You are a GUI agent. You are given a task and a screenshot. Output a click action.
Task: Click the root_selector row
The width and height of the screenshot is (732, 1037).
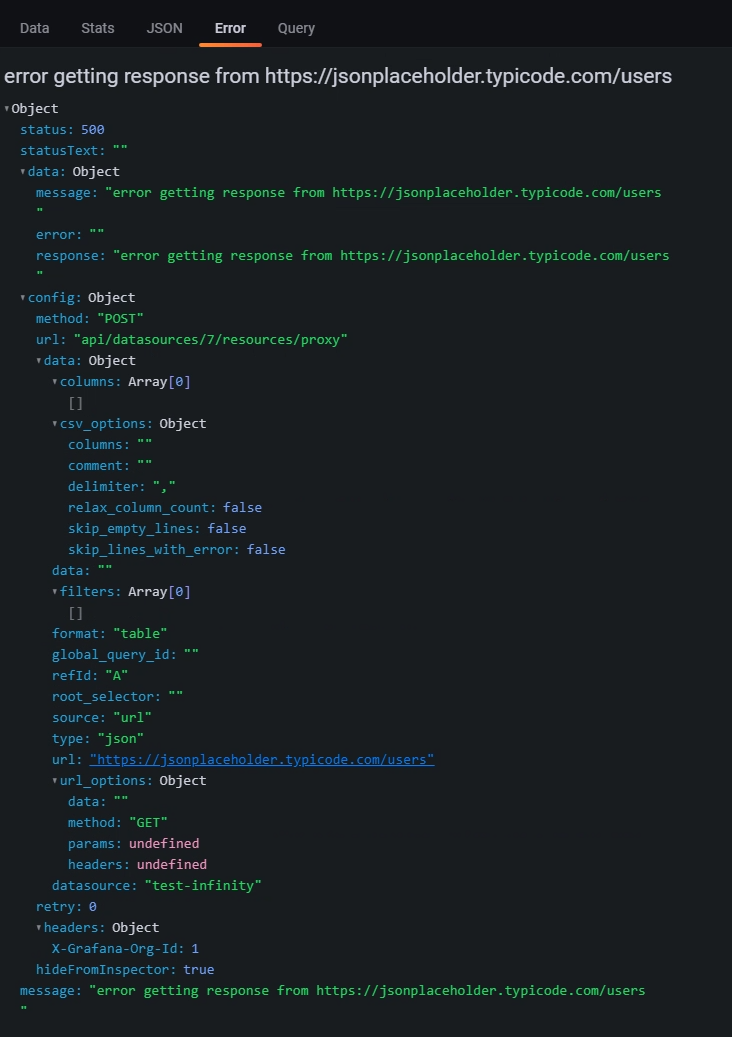(117, 696)
